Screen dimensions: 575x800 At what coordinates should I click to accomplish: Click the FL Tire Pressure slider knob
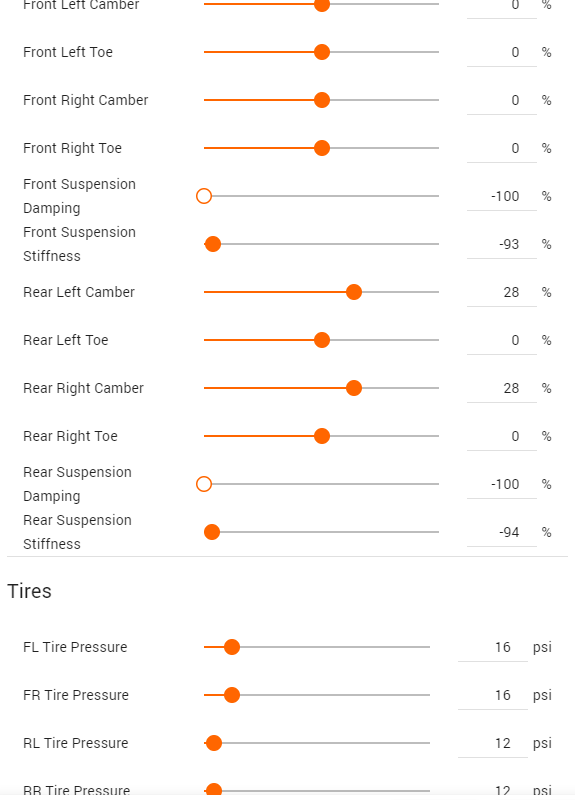pyautogui.click(x=232, y=647)
